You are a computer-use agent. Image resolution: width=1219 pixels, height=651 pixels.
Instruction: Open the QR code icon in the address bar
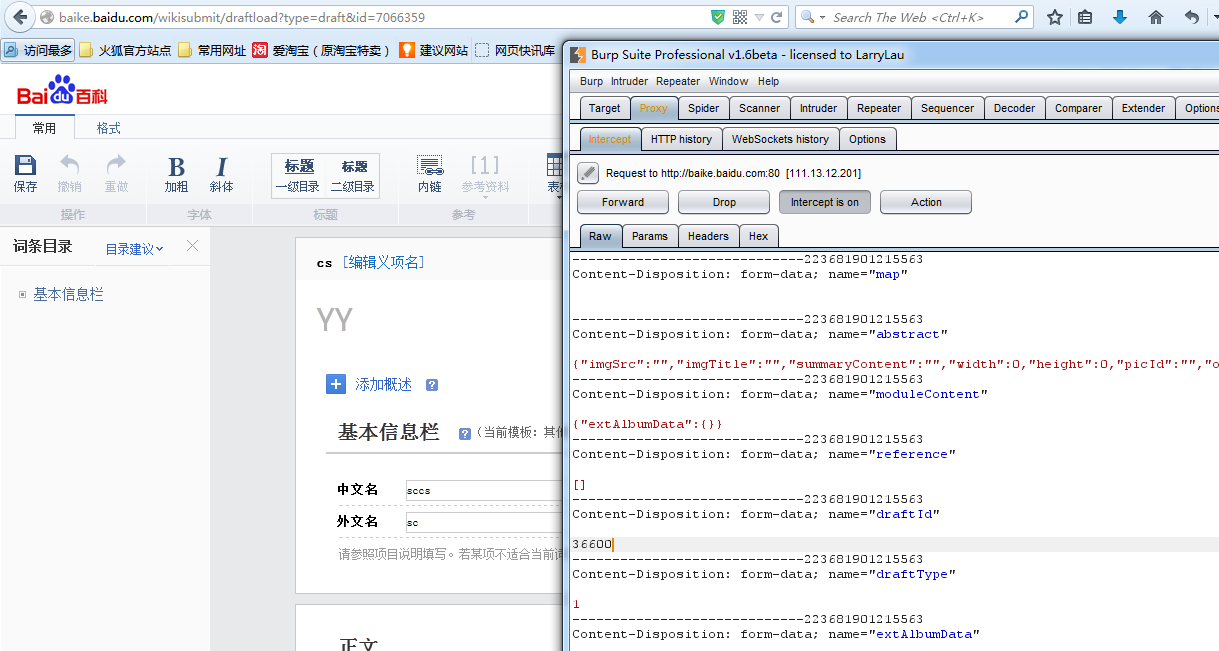tap(740, 17)
